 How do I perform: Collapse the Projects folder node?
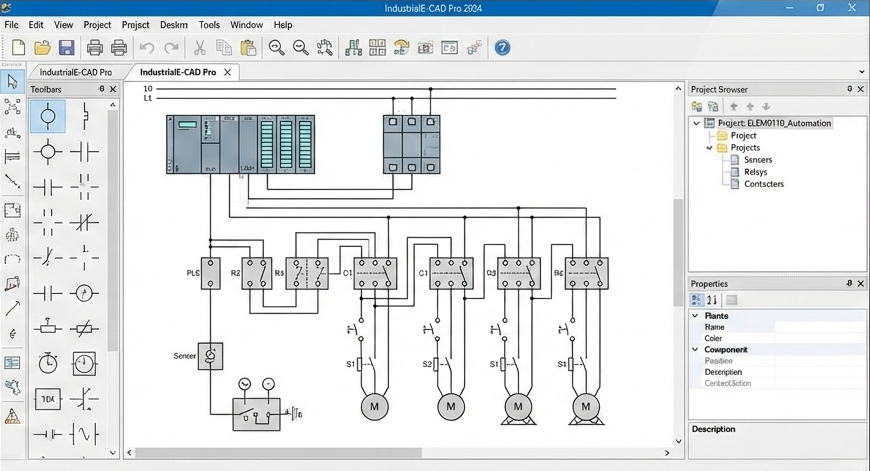click(x=709, y=148)
